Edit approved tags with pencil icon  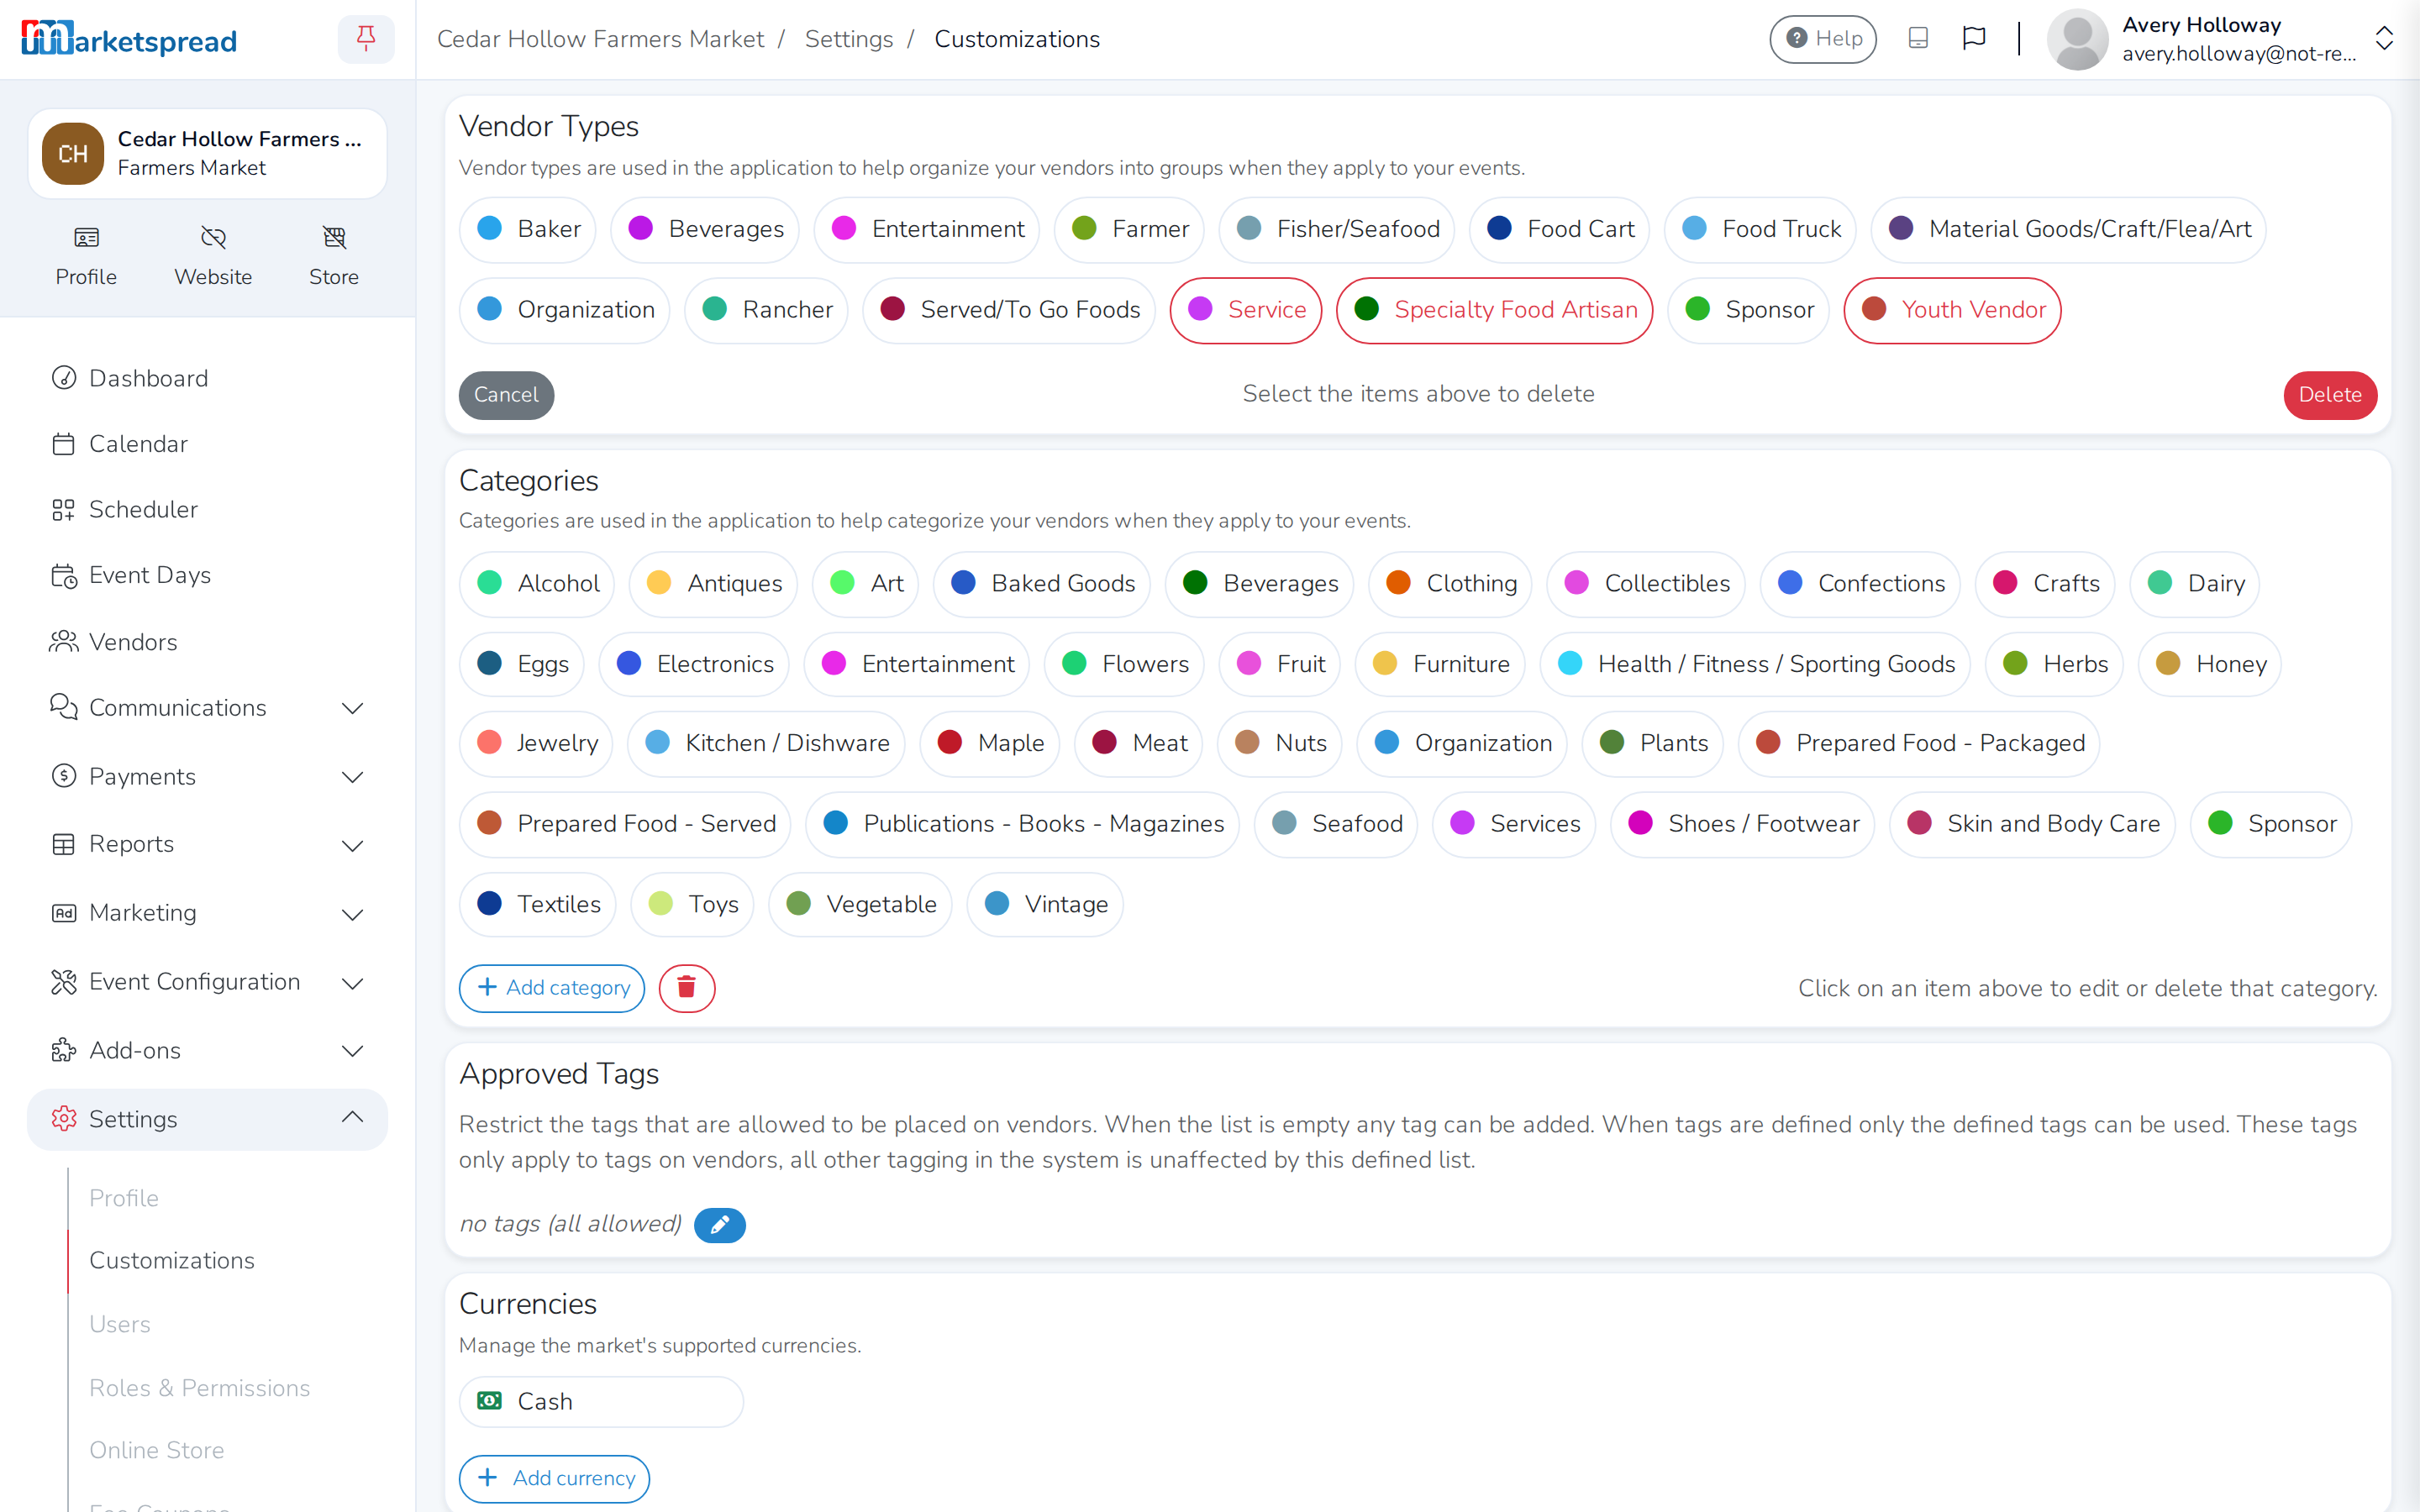[719, 1225]
